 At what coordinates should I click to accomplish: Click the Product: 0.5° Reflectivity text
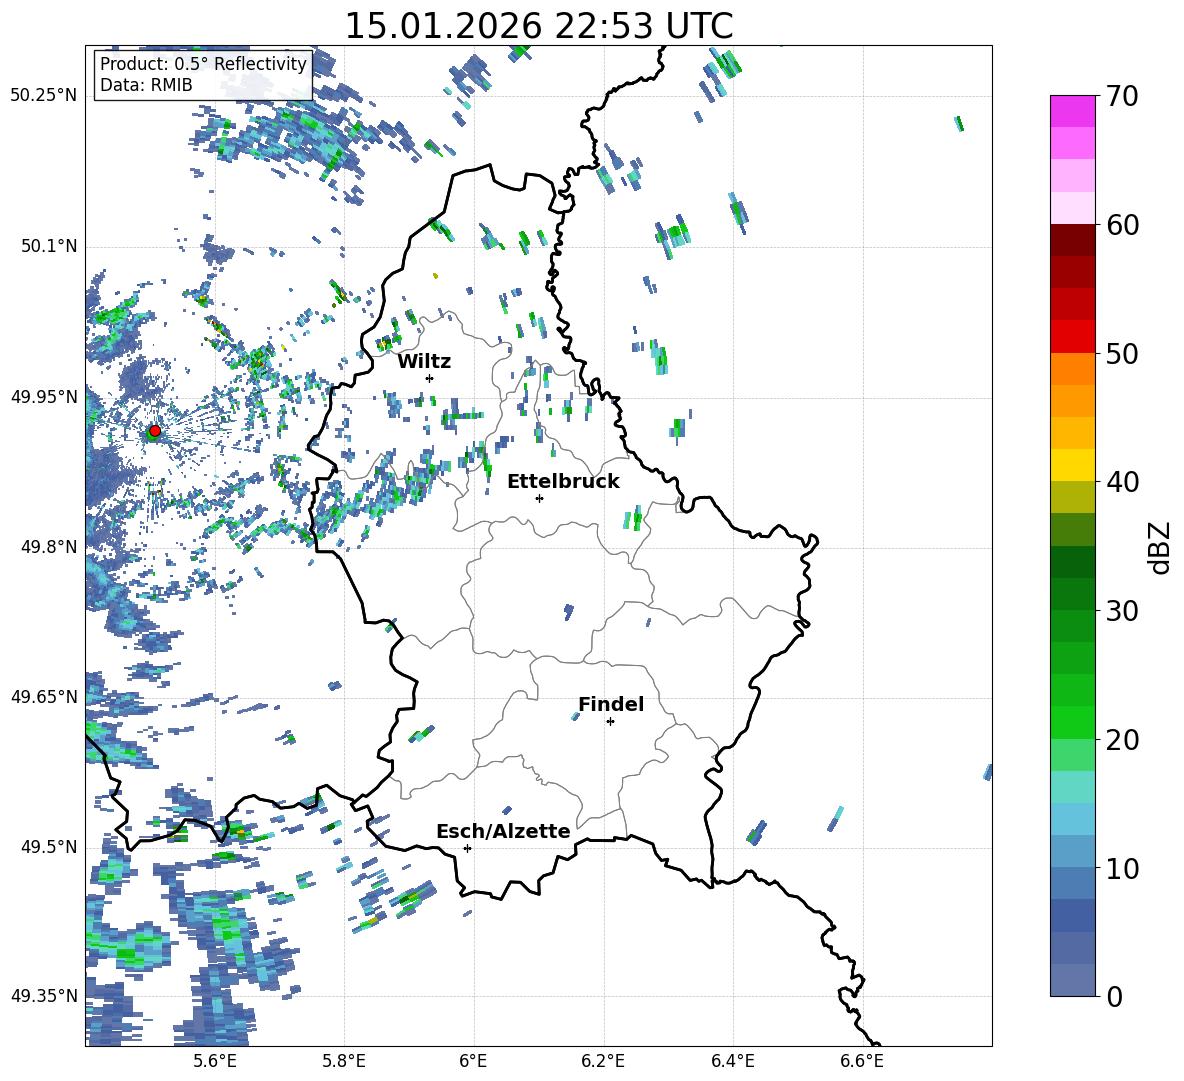203,63
